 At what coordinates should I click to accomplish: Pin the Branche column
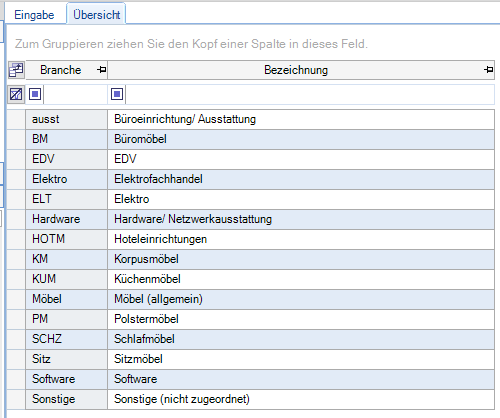[102, 70]
